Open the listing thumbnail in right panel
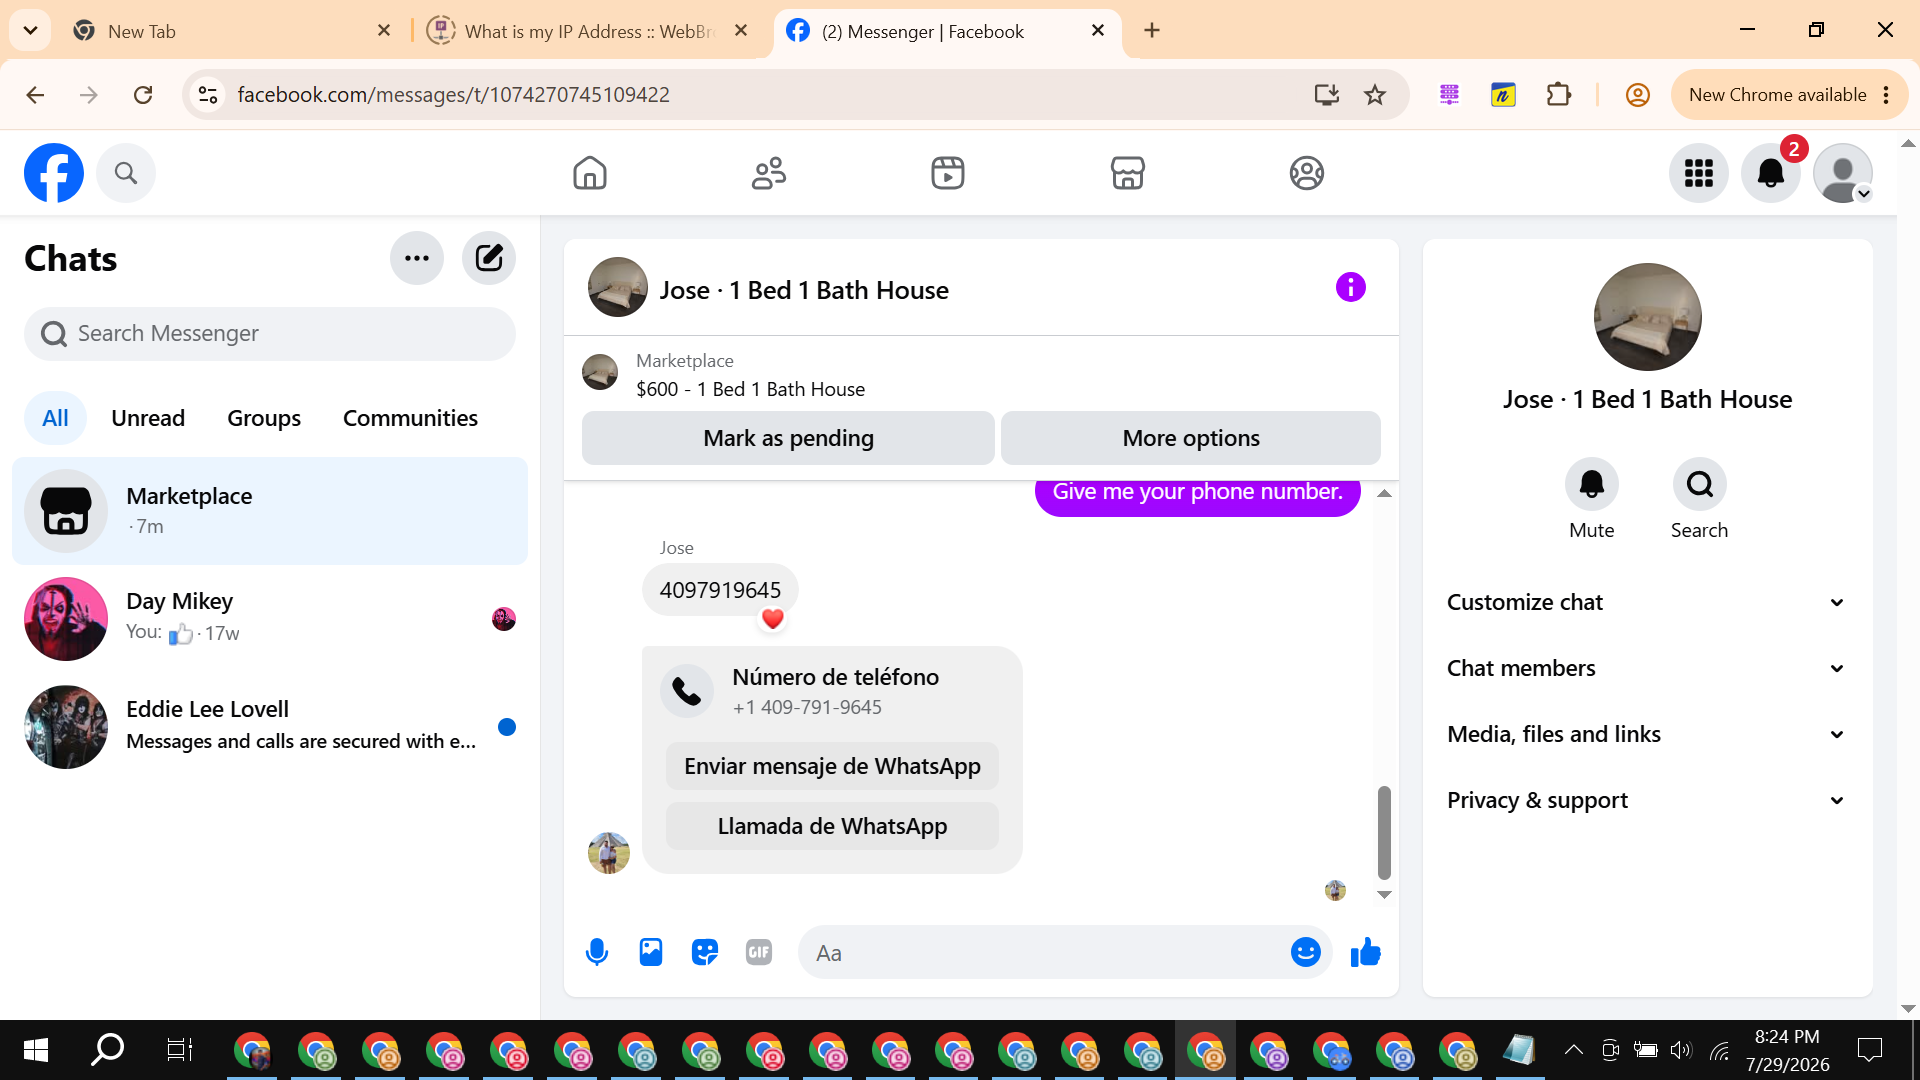Viewport: 1920px width, 1080px height. (1647, 317)
